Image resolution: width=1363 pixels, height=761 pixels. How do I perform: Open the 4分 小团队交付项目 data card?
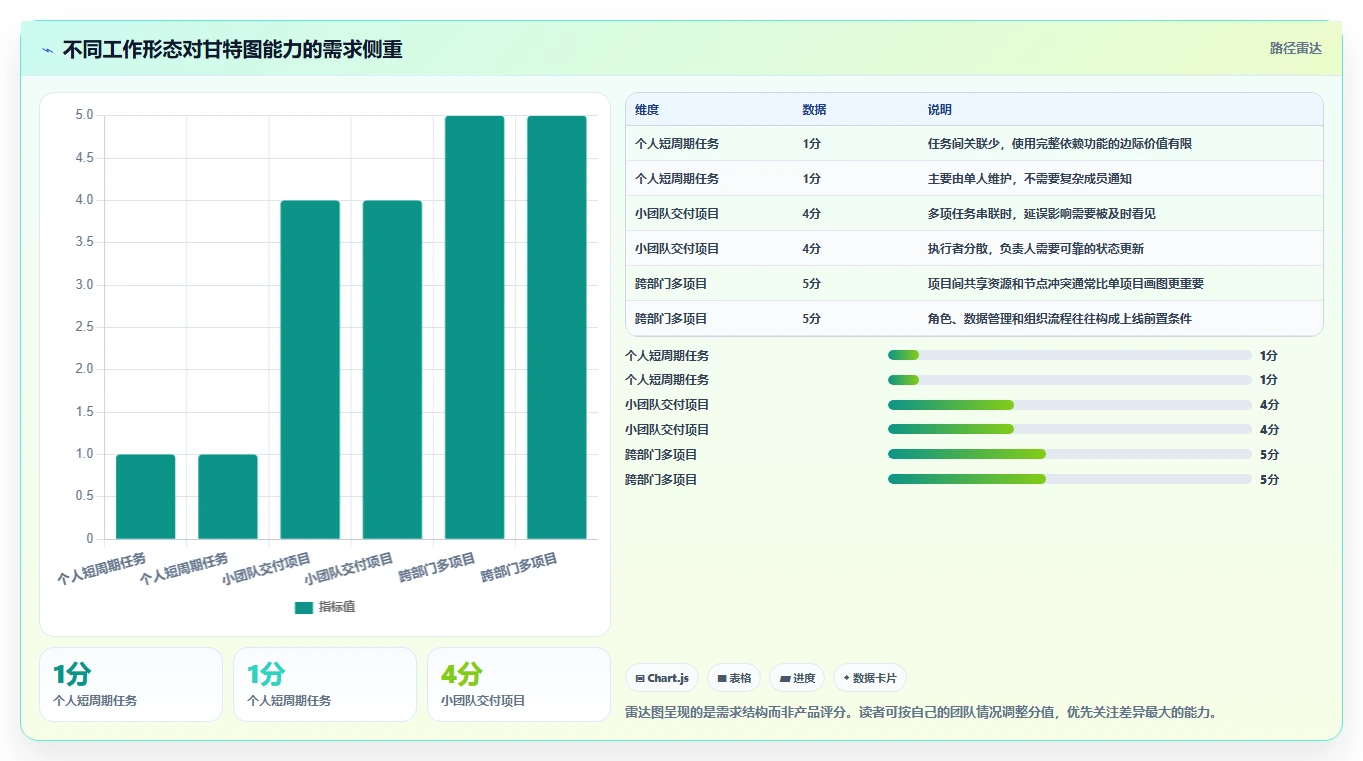click(x=518, y=684)
